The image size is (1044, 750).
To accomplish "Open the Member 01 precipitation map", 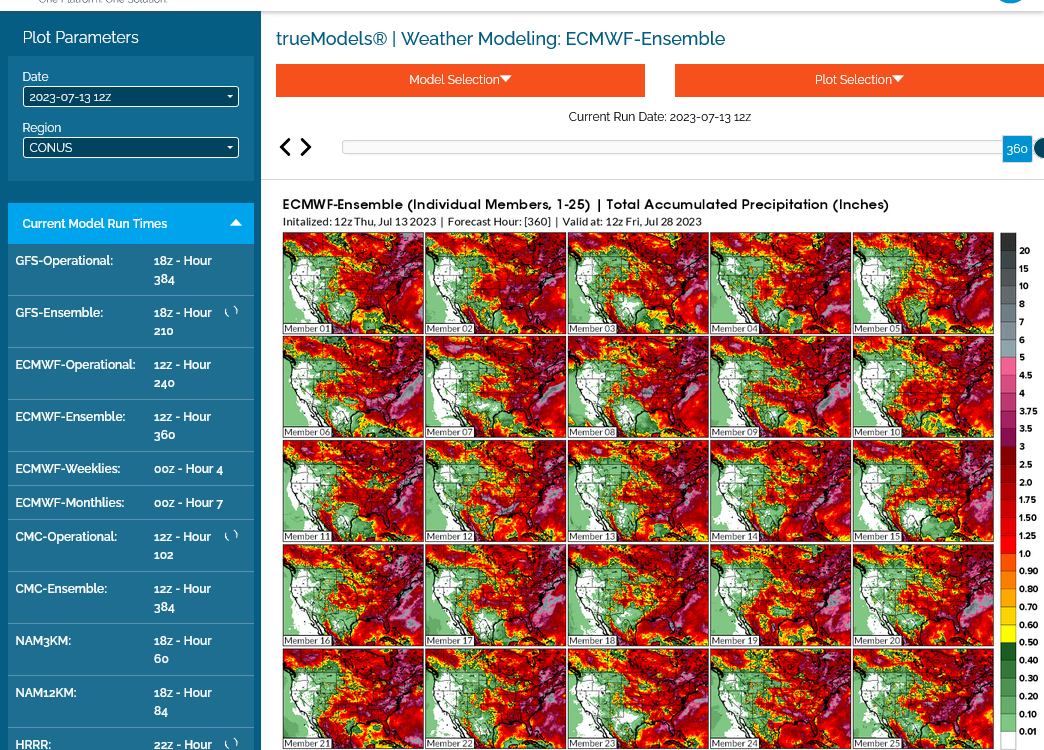I will tap(353, 283).
